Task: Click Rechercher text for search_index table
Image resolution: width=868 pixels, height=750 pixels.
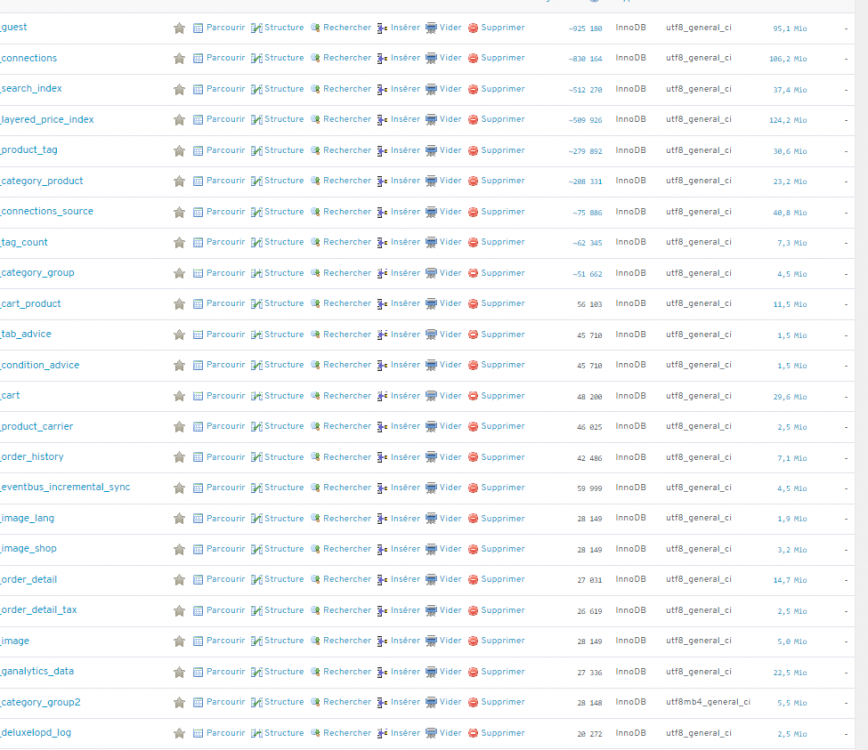Action: point(347,89)
